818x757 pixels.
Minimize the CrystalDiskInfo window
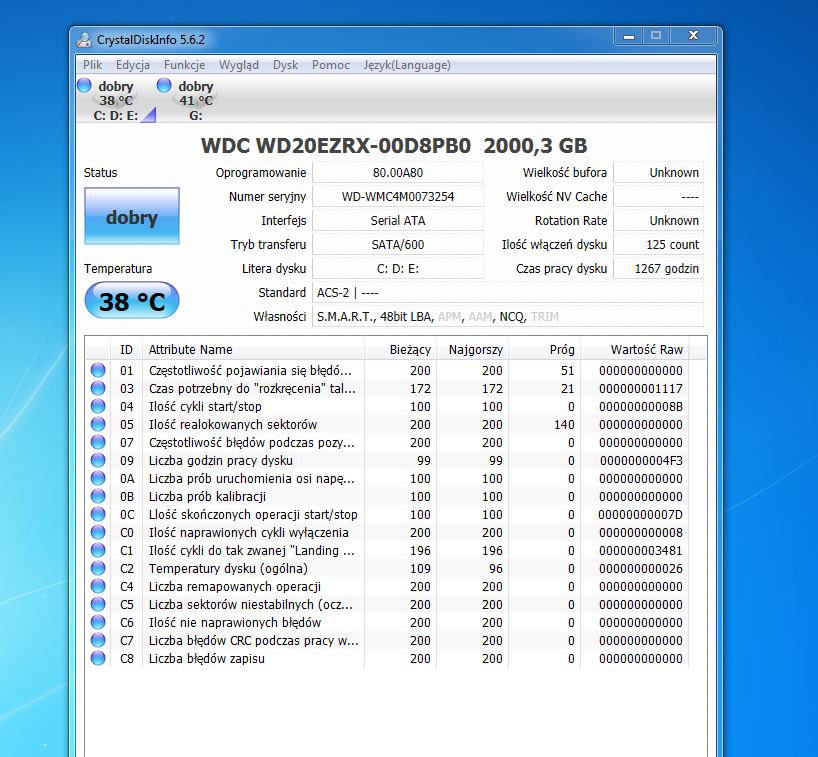[629, 36]
